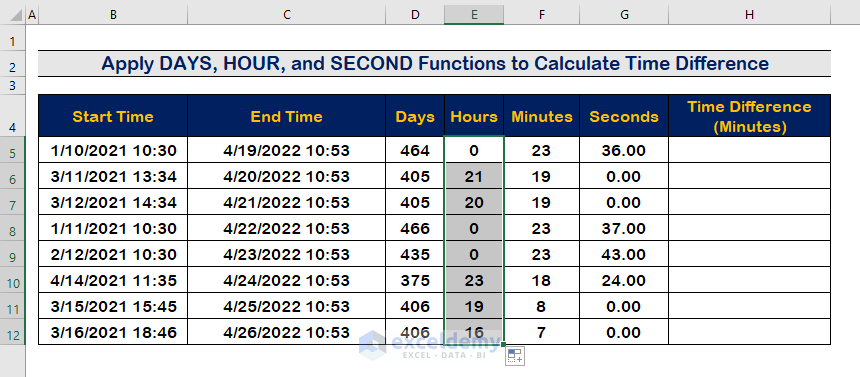
Task: Click empty Time Difference cell in row 5
Action: (749, 150)
